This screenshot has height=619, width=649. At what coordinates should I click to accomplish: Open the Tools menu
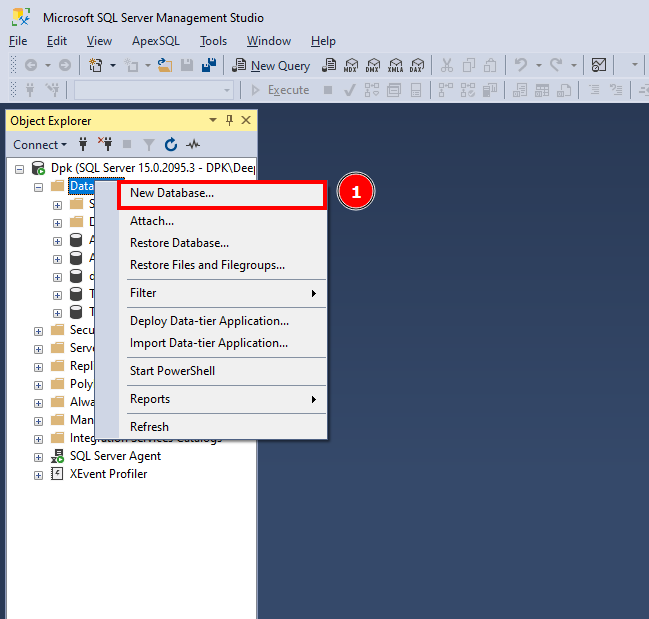(214, 41)
